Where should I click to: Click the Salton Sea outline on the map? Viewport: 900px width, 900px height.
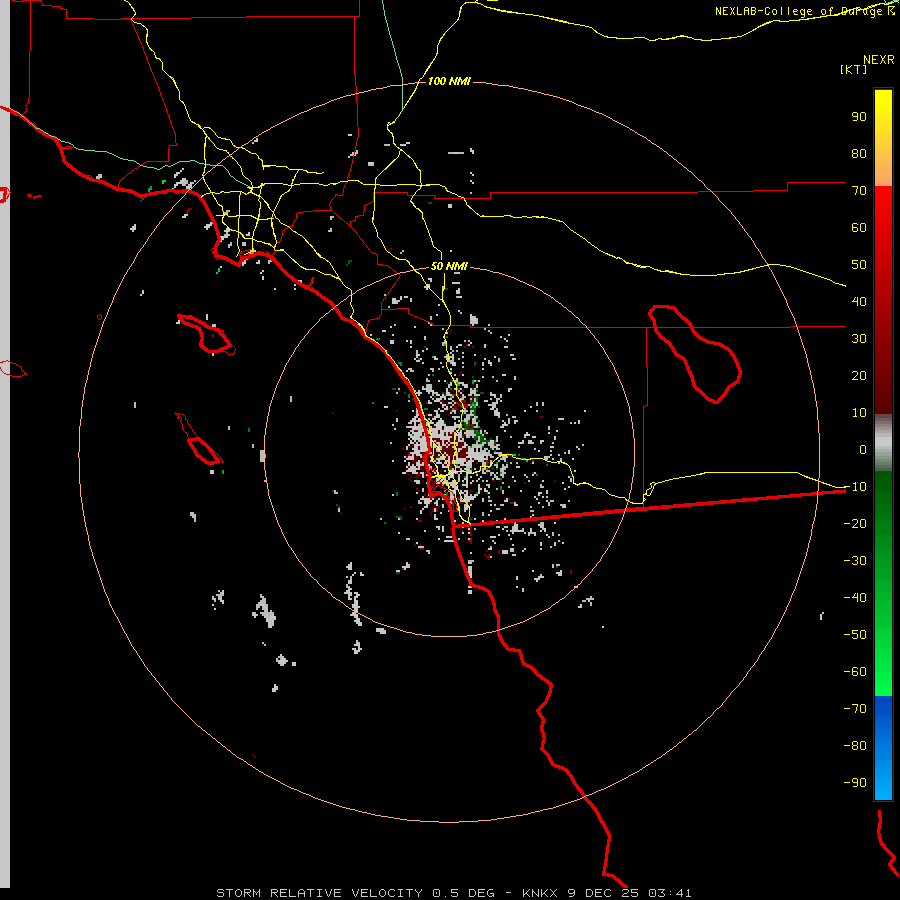tap(695, 354)
